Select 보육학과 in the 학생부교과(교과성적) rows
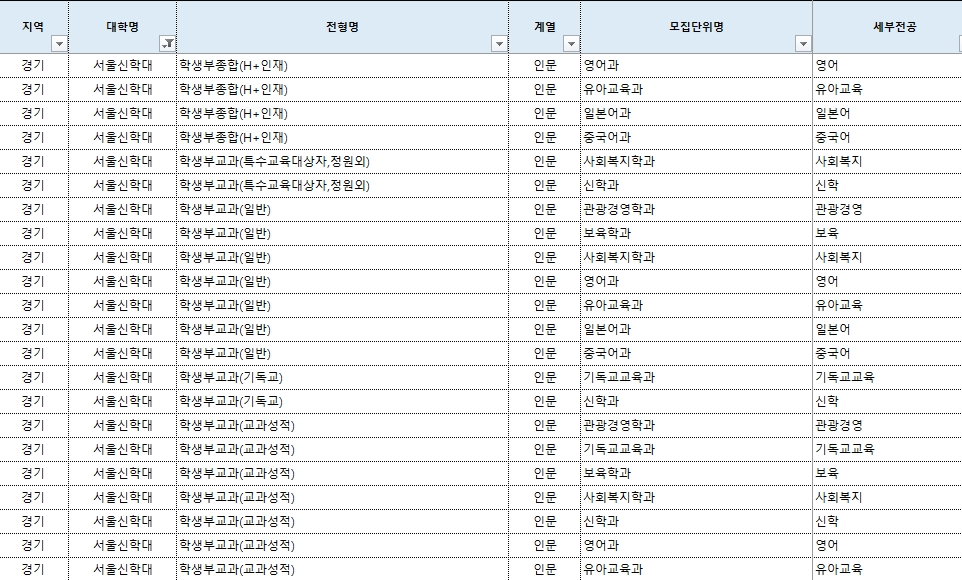The height and width of the screenshot is (580, 962). (607, 473)
